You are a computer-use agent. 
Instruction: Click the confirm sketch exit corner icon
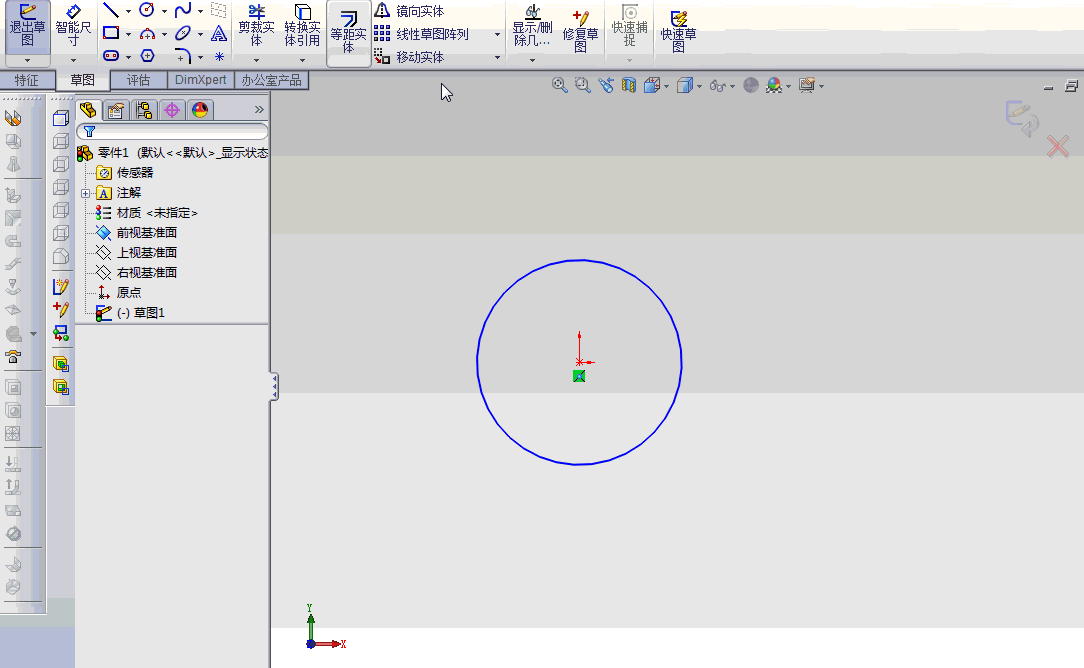pos(1022,117)
